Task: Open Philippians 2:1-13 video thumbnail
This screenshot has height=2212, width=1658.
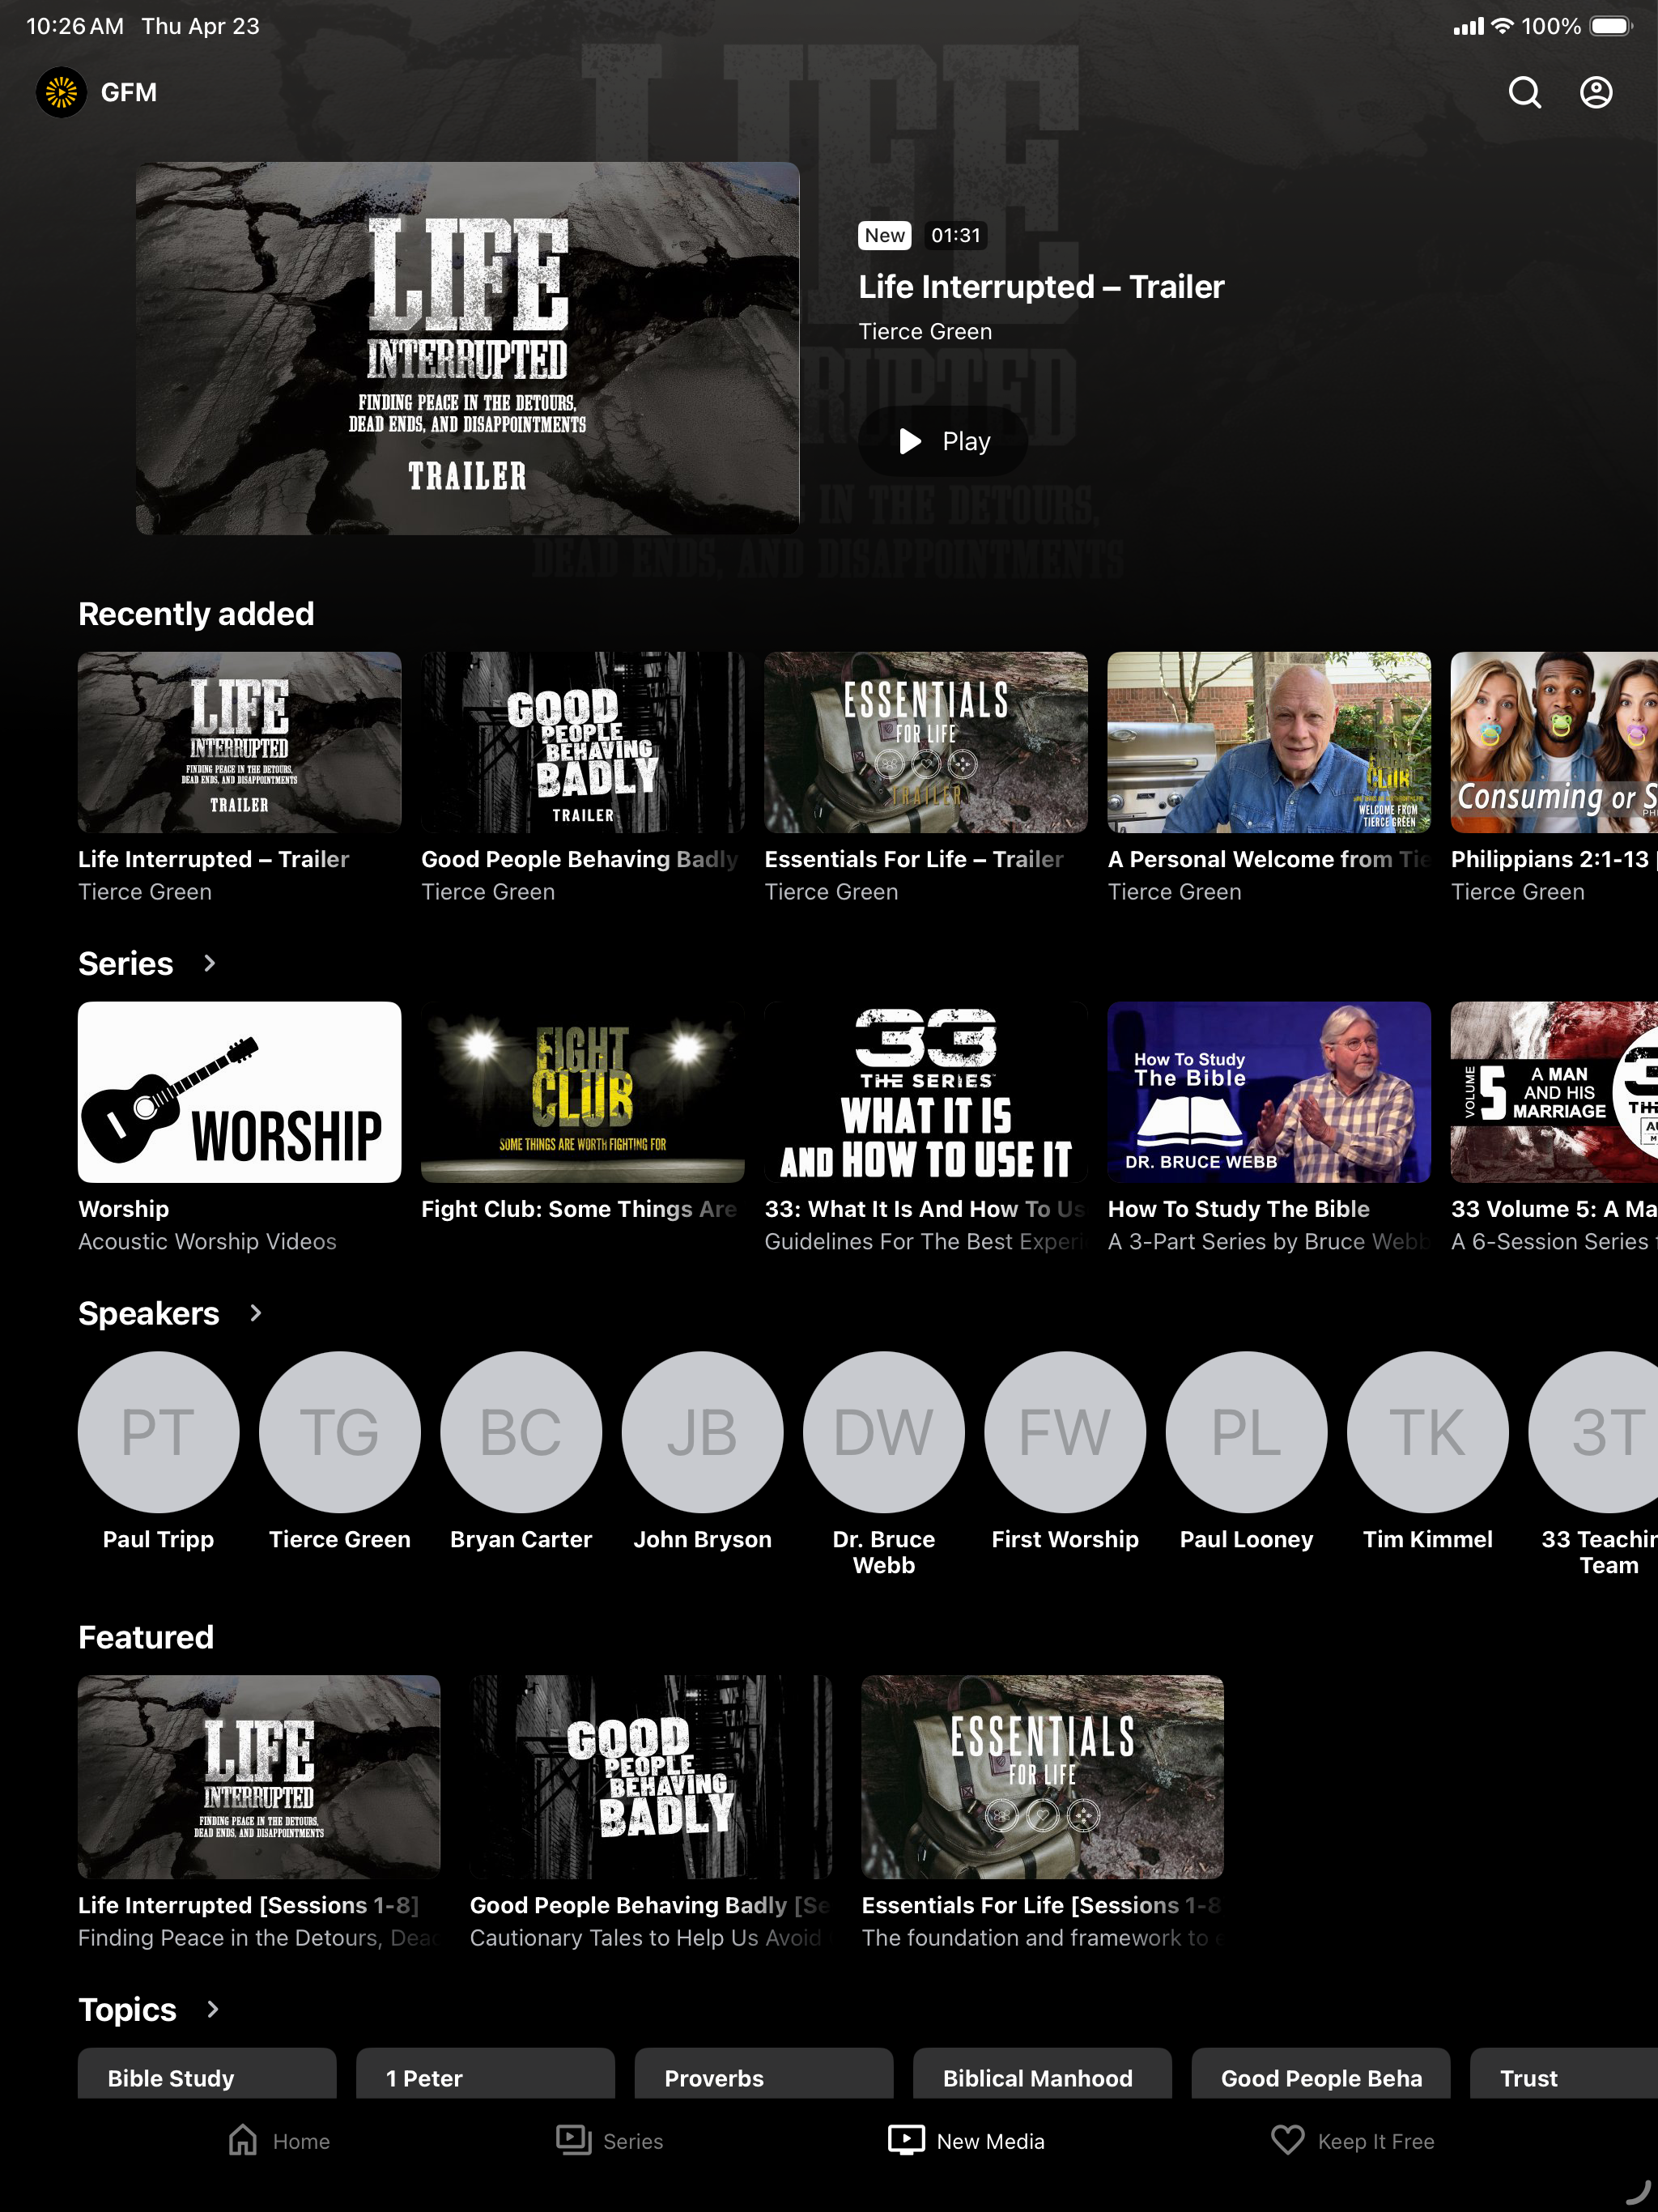Action: (x=1554, y=742)
